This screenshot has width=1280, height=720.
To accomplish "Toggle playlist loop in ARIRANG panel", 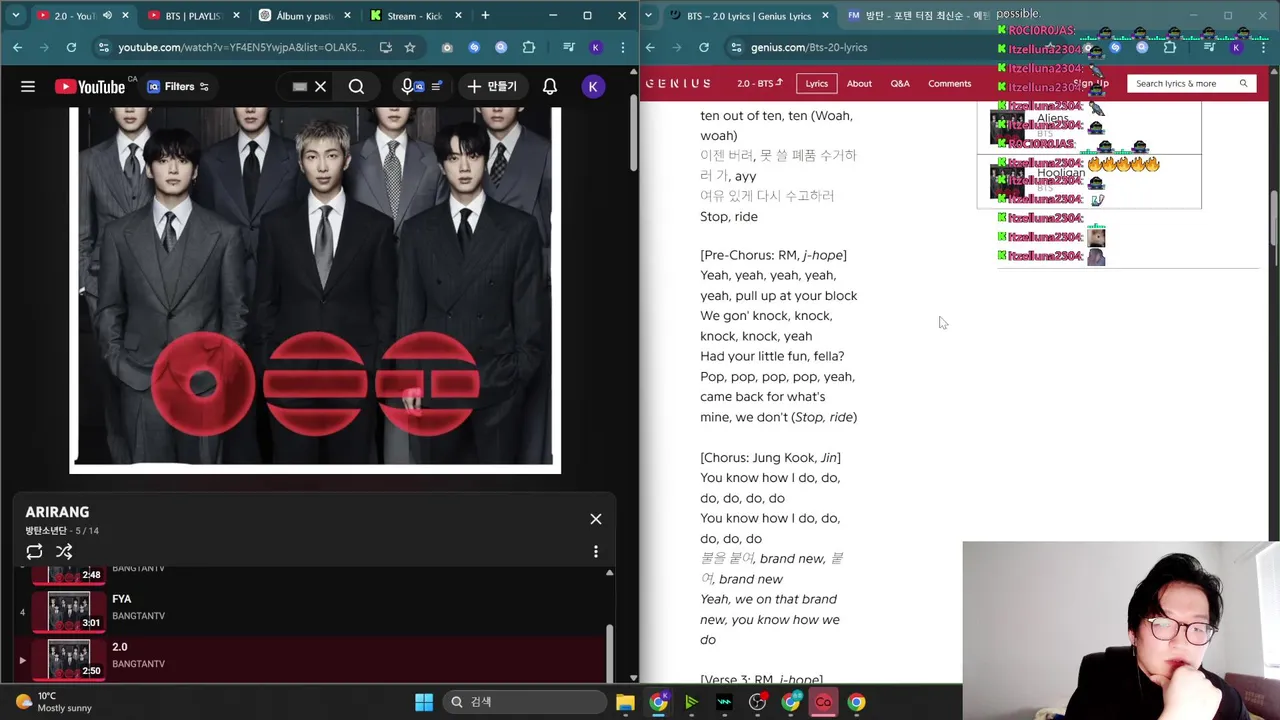I will tap(34, 552).
